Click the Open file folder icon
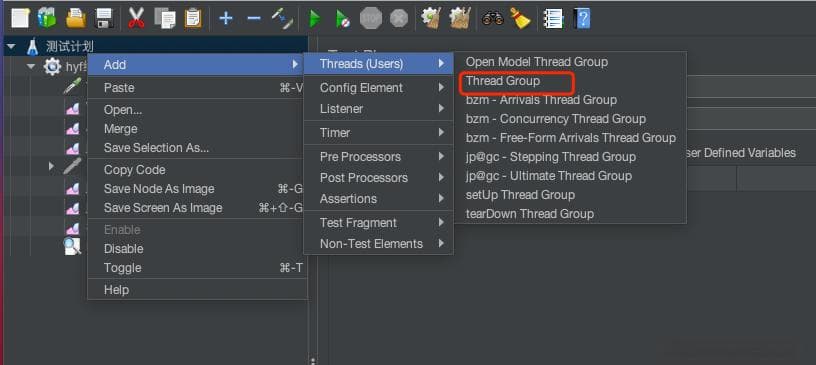The image size is (816, 365). click(76, 19)
